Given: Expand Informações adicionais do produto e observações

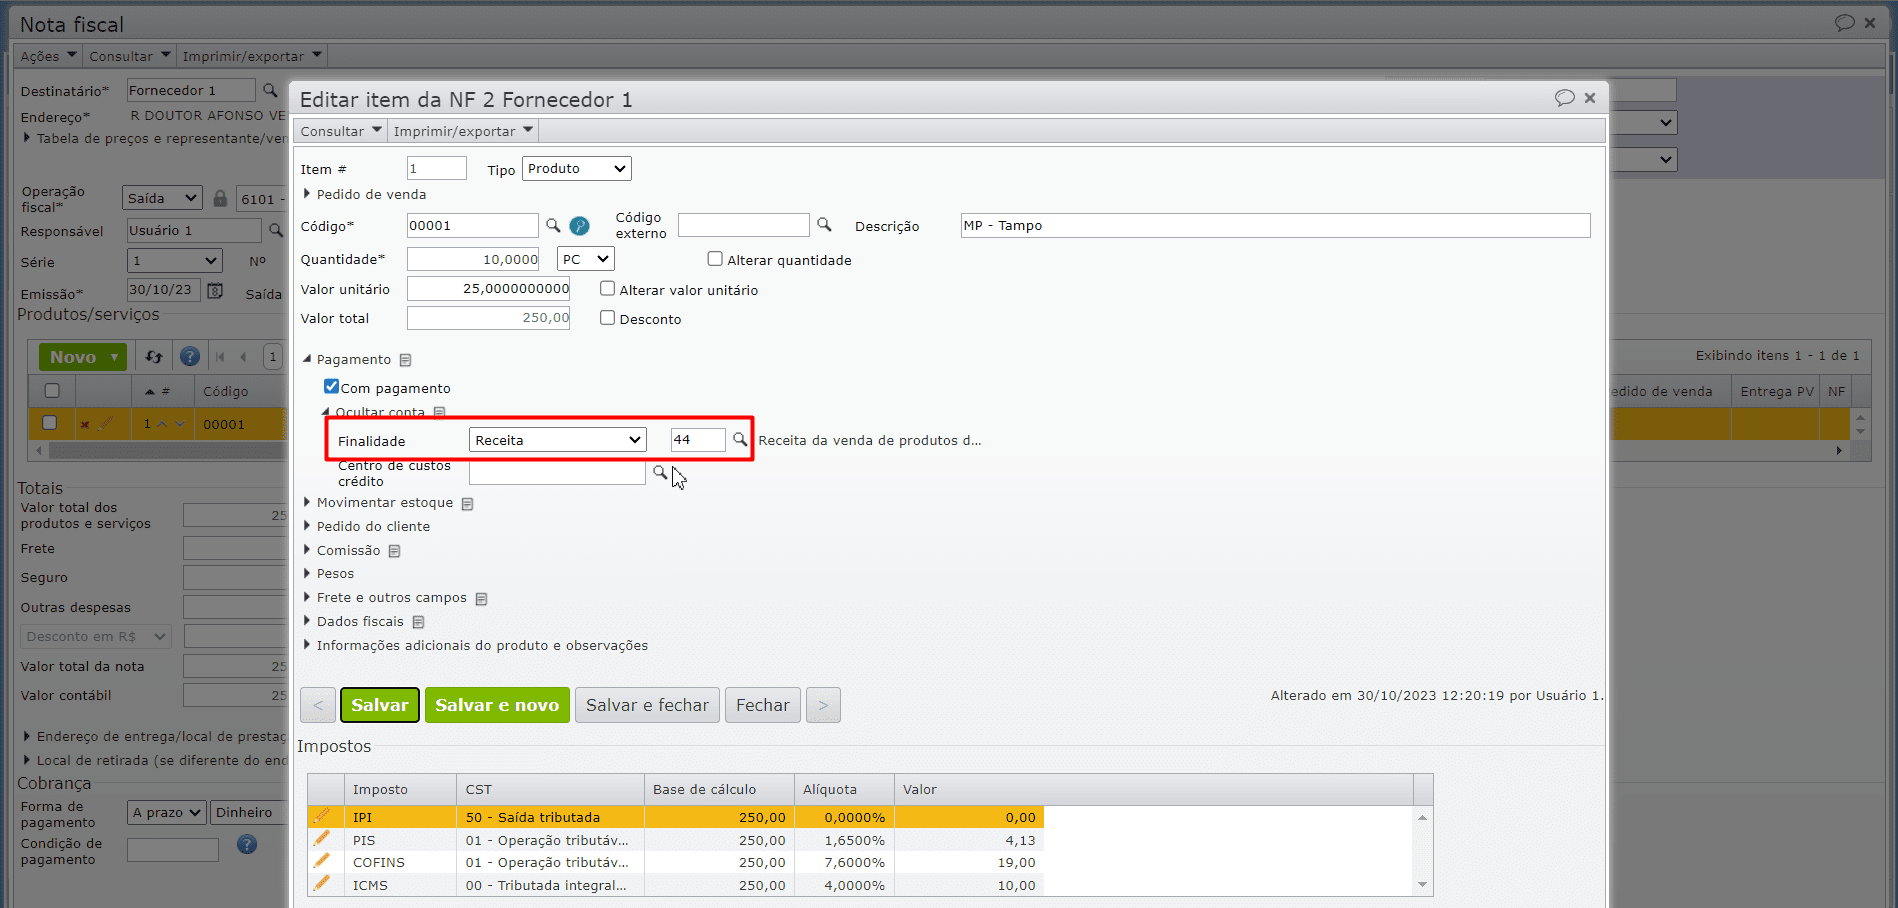Looking at the screenshot, I should click(475, 646).
